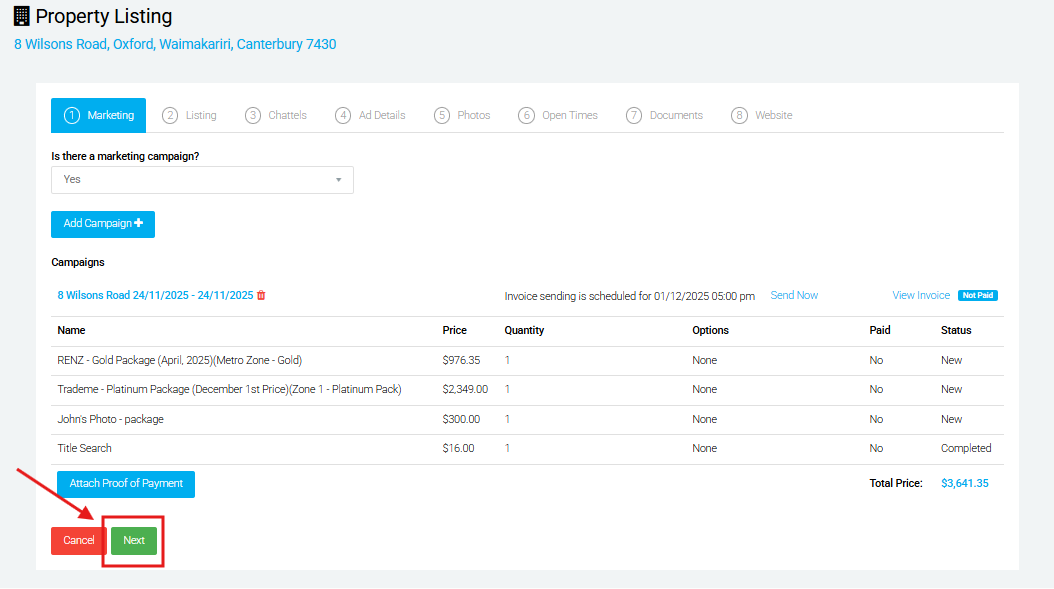Select the step 8 circle icon for Website
This screenshot has width=1054, height=589.
pyautogui.click(x=739, y=116)
